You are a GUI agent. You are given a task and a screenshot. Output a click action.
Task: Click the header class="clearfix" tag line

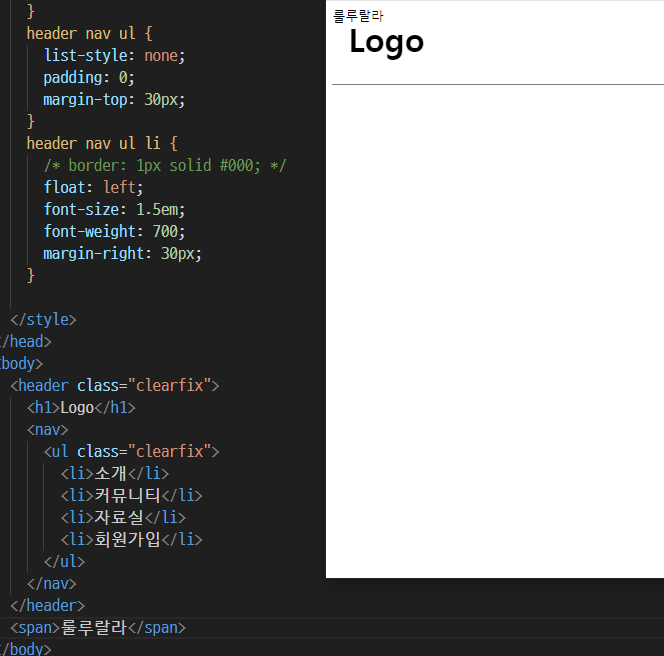115,385
